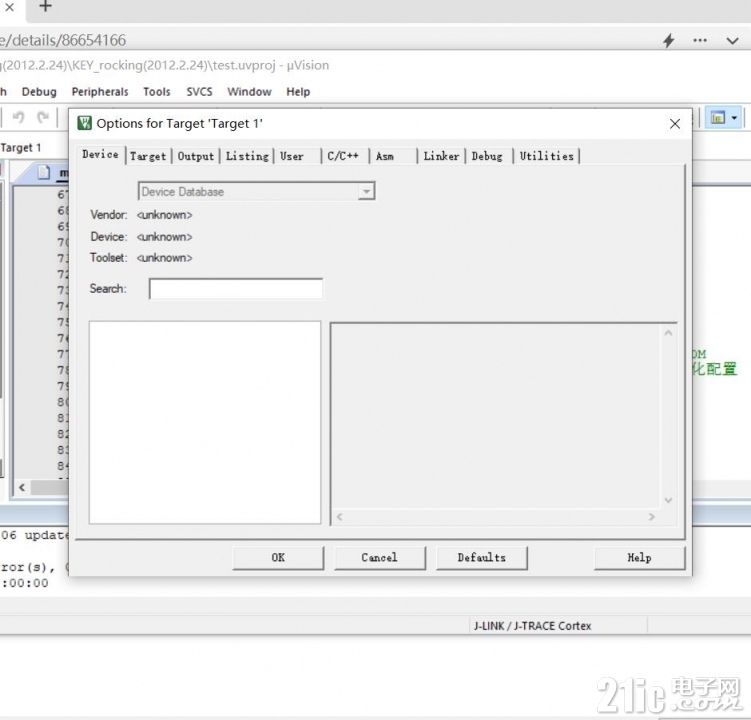This screenshot has width=751, height=720.
Task: Confirm with the OK button
Action: pos(278,558)
